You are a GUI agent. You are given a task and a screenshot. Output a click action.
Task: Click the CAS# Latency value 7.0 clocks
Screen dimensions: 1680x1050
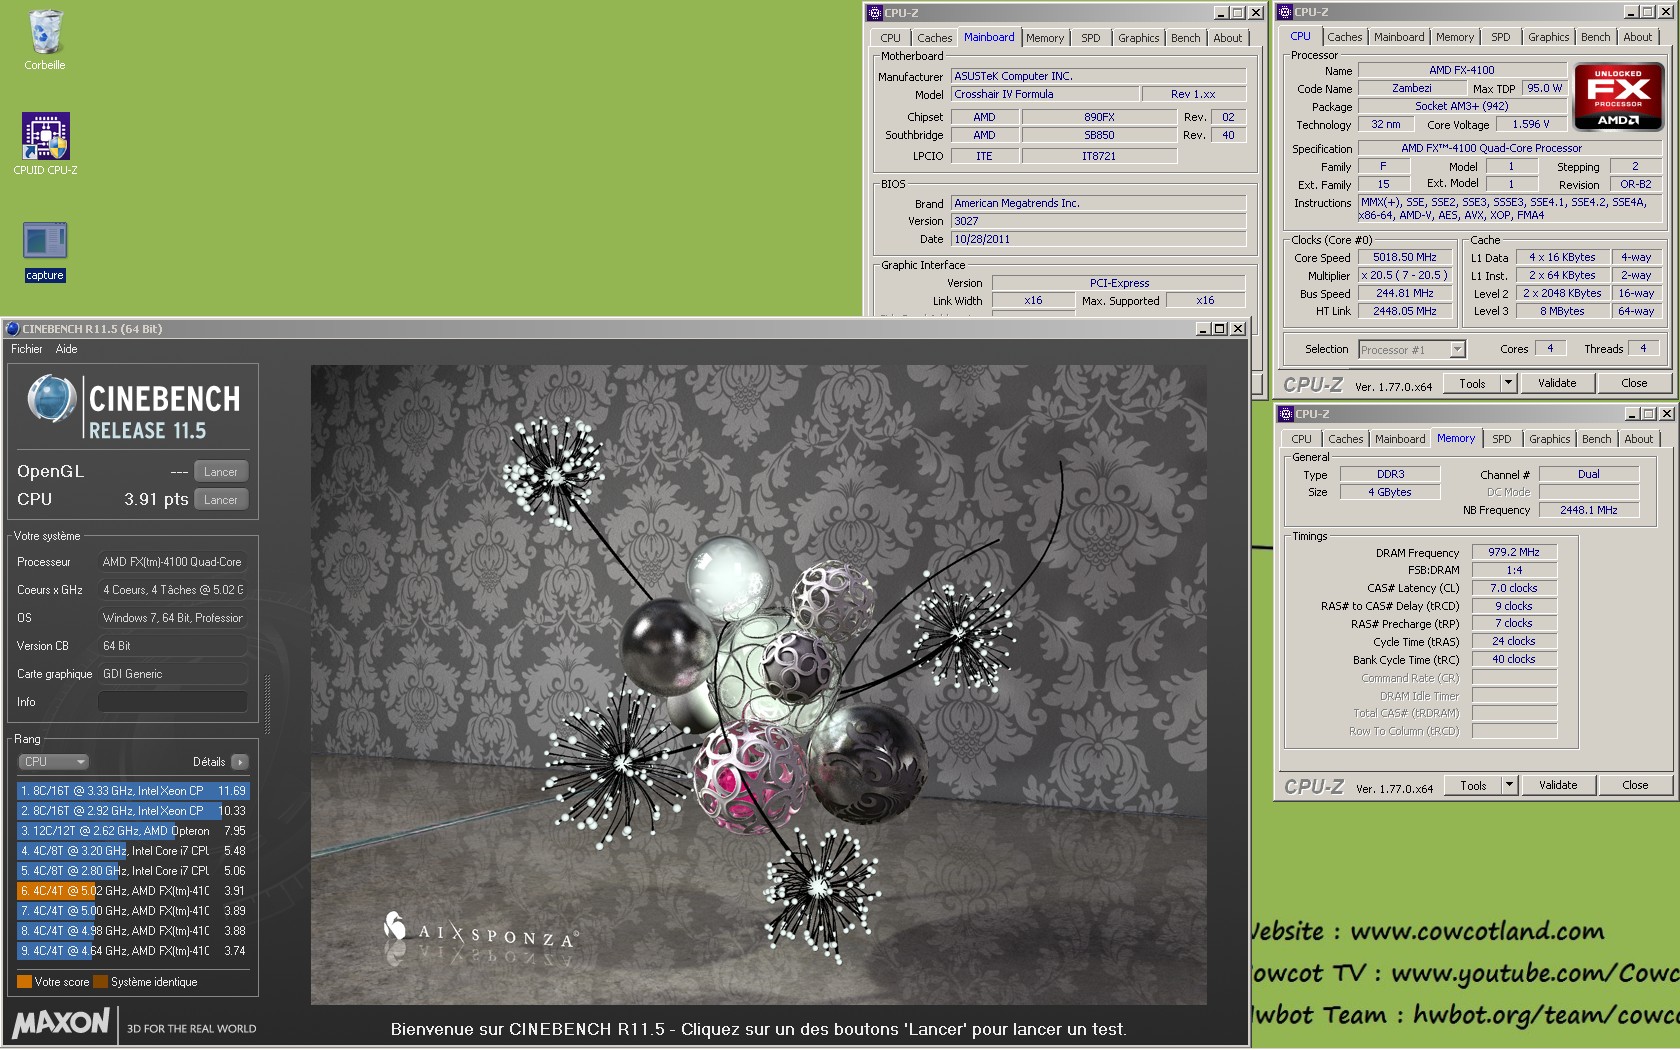click(1514, 588)
